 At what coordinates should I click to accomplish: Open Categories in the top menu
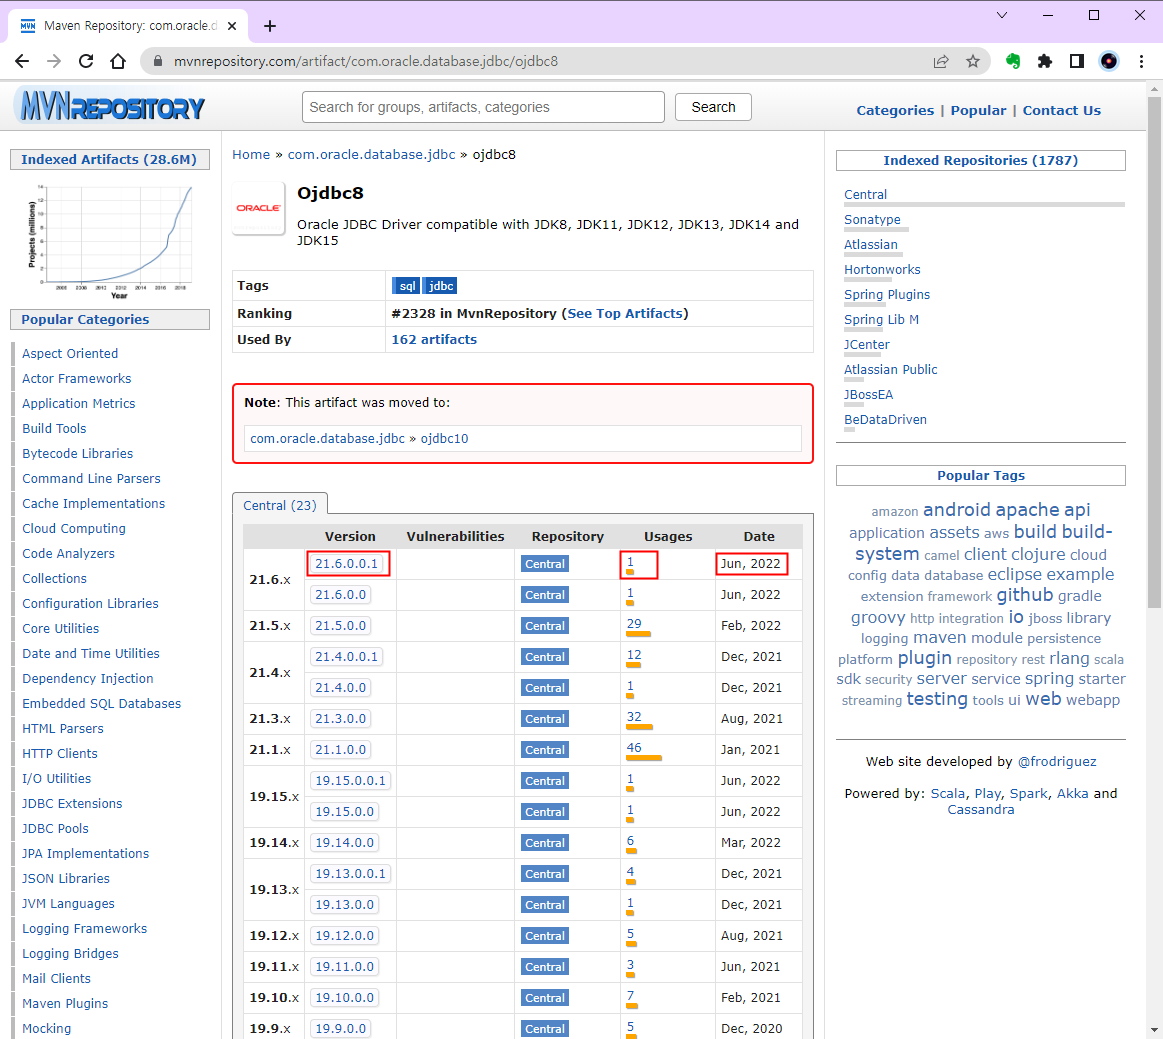(895, 111)
